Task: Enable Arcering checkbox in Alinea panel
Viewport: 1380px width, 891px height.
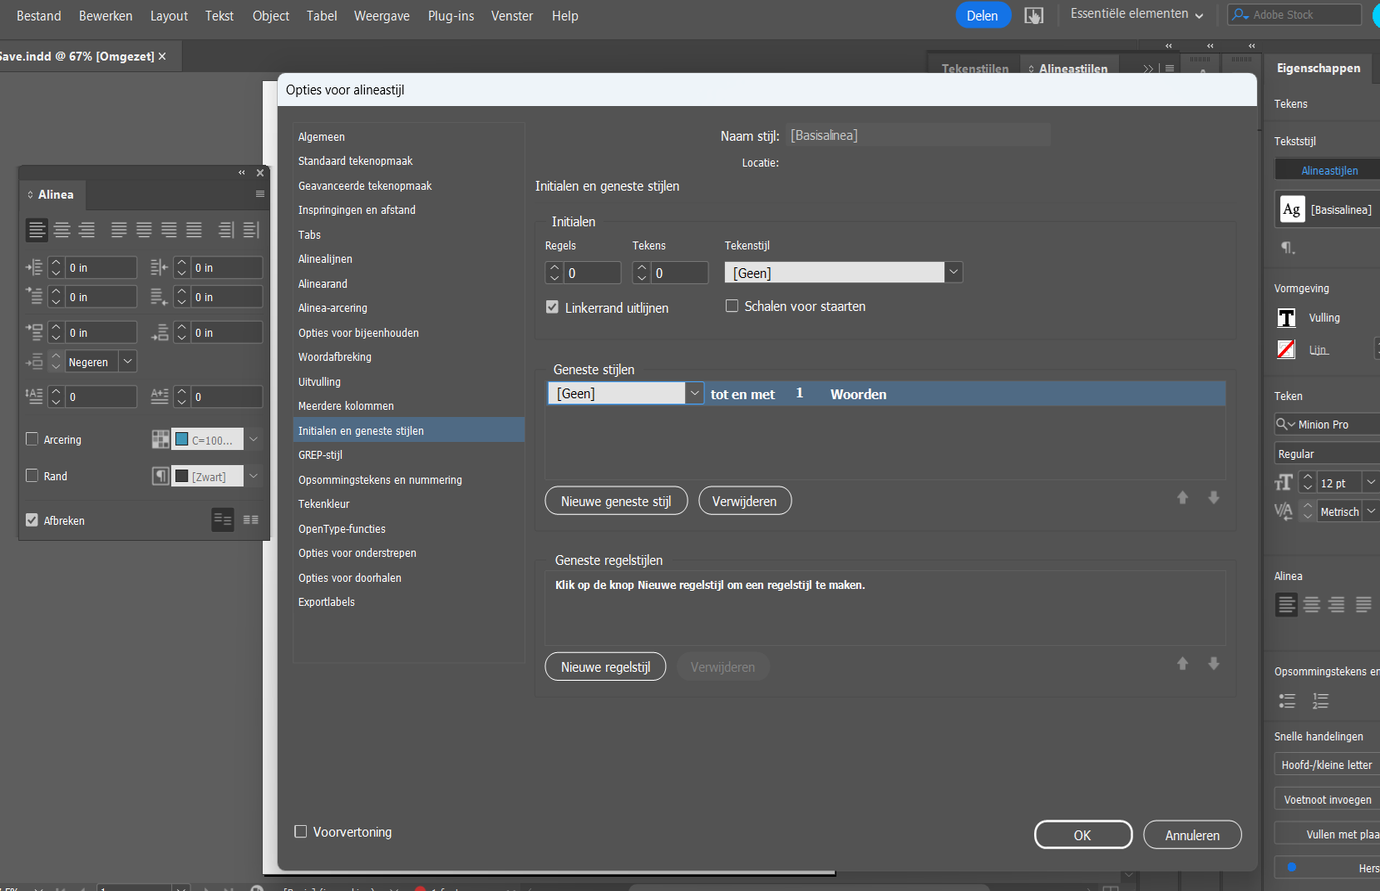Action: pyautogui.click(x=32, y=439)
